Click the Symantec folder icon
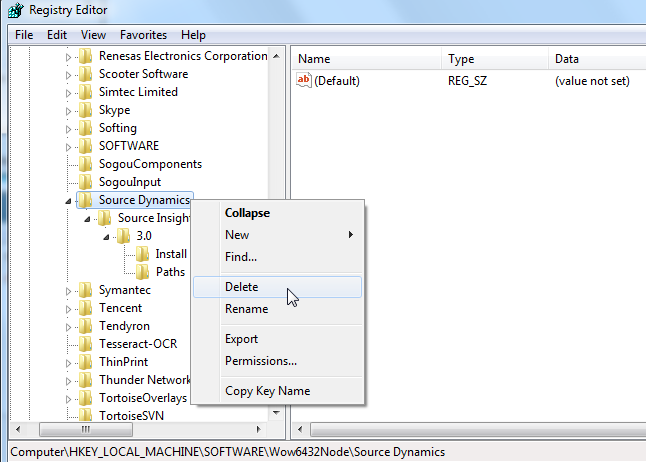The height and width of the screenshot is (462, 646). pyautogui.click(x=86, y=290)
